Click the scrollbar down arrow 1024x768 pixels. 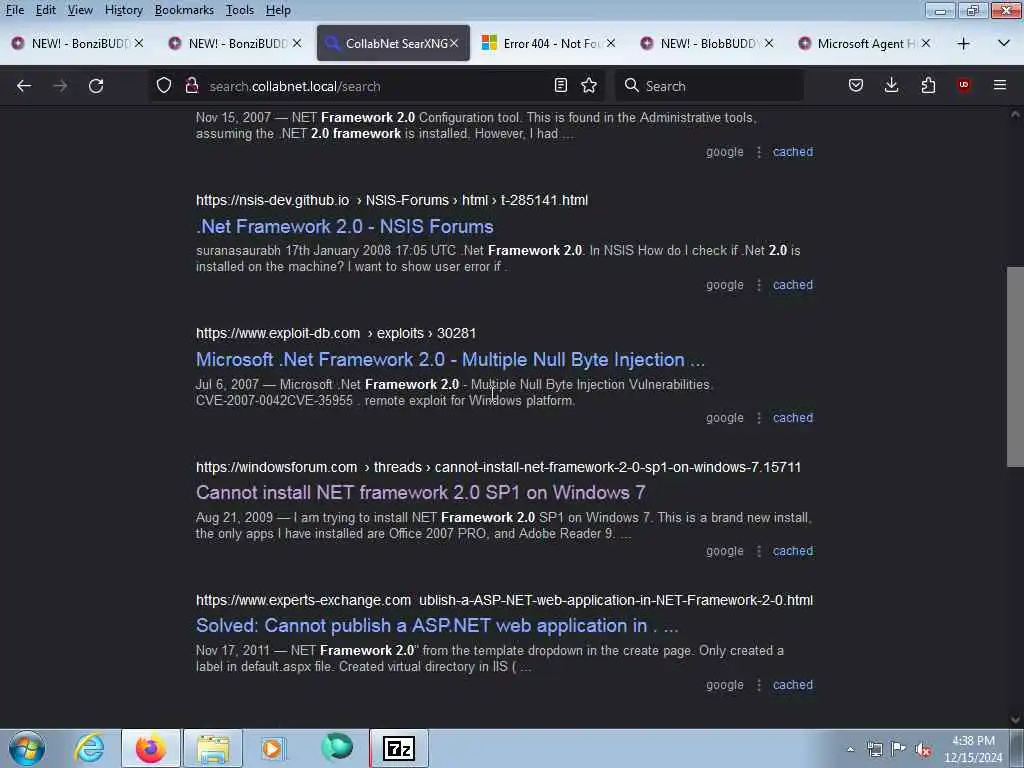coord(1015,719)
